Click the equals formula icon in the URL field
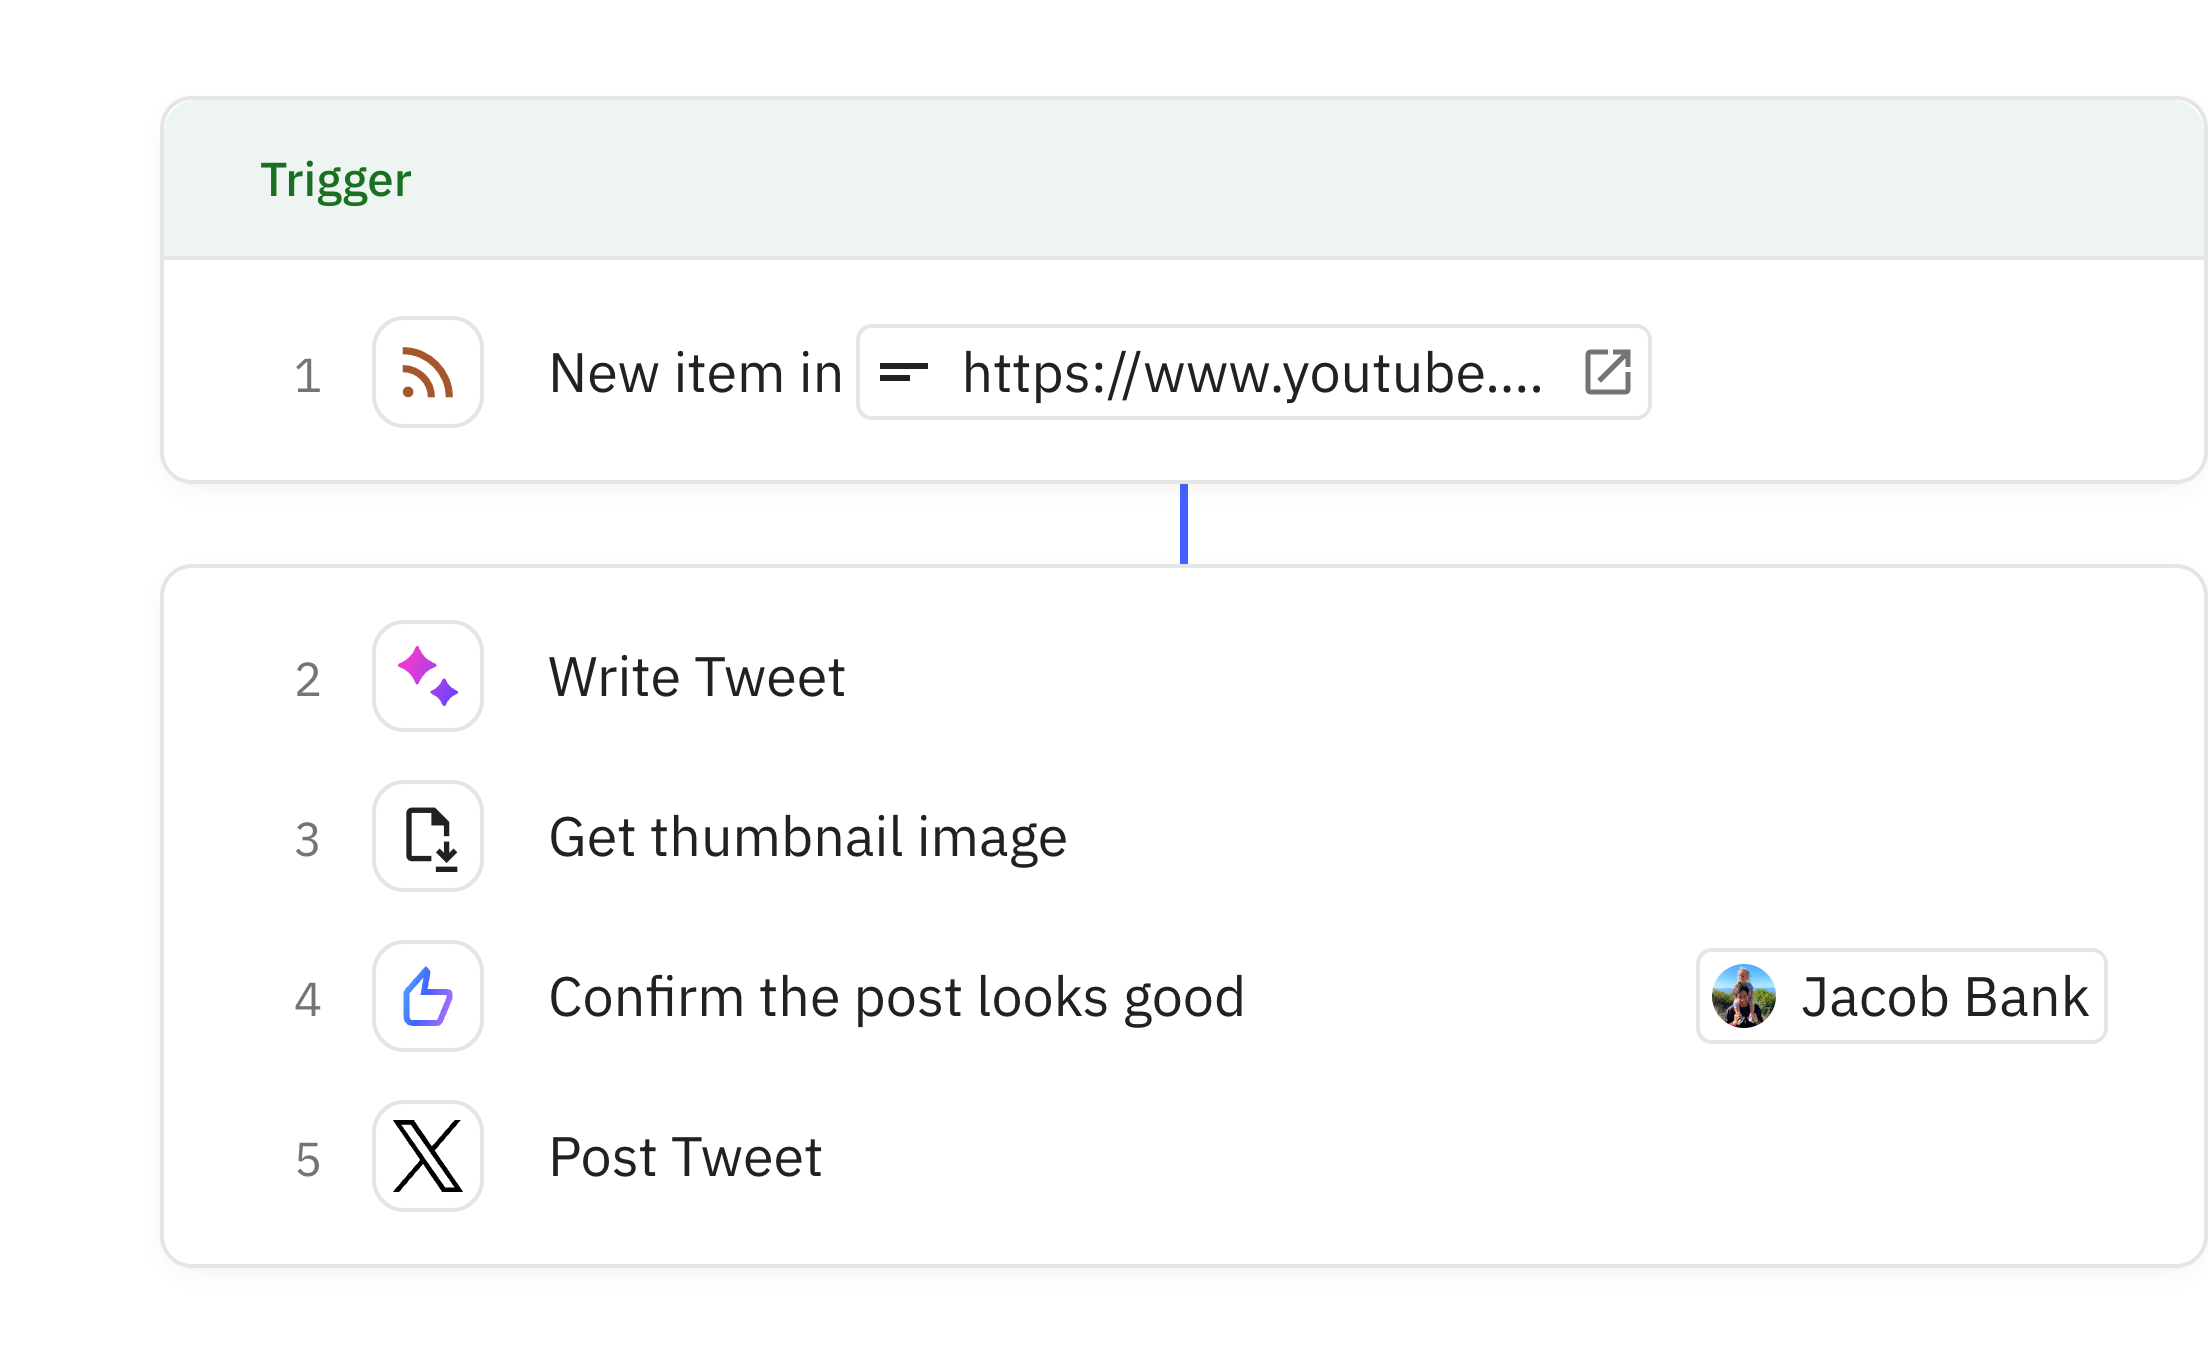2208x1364 pixels. (903, 371)
